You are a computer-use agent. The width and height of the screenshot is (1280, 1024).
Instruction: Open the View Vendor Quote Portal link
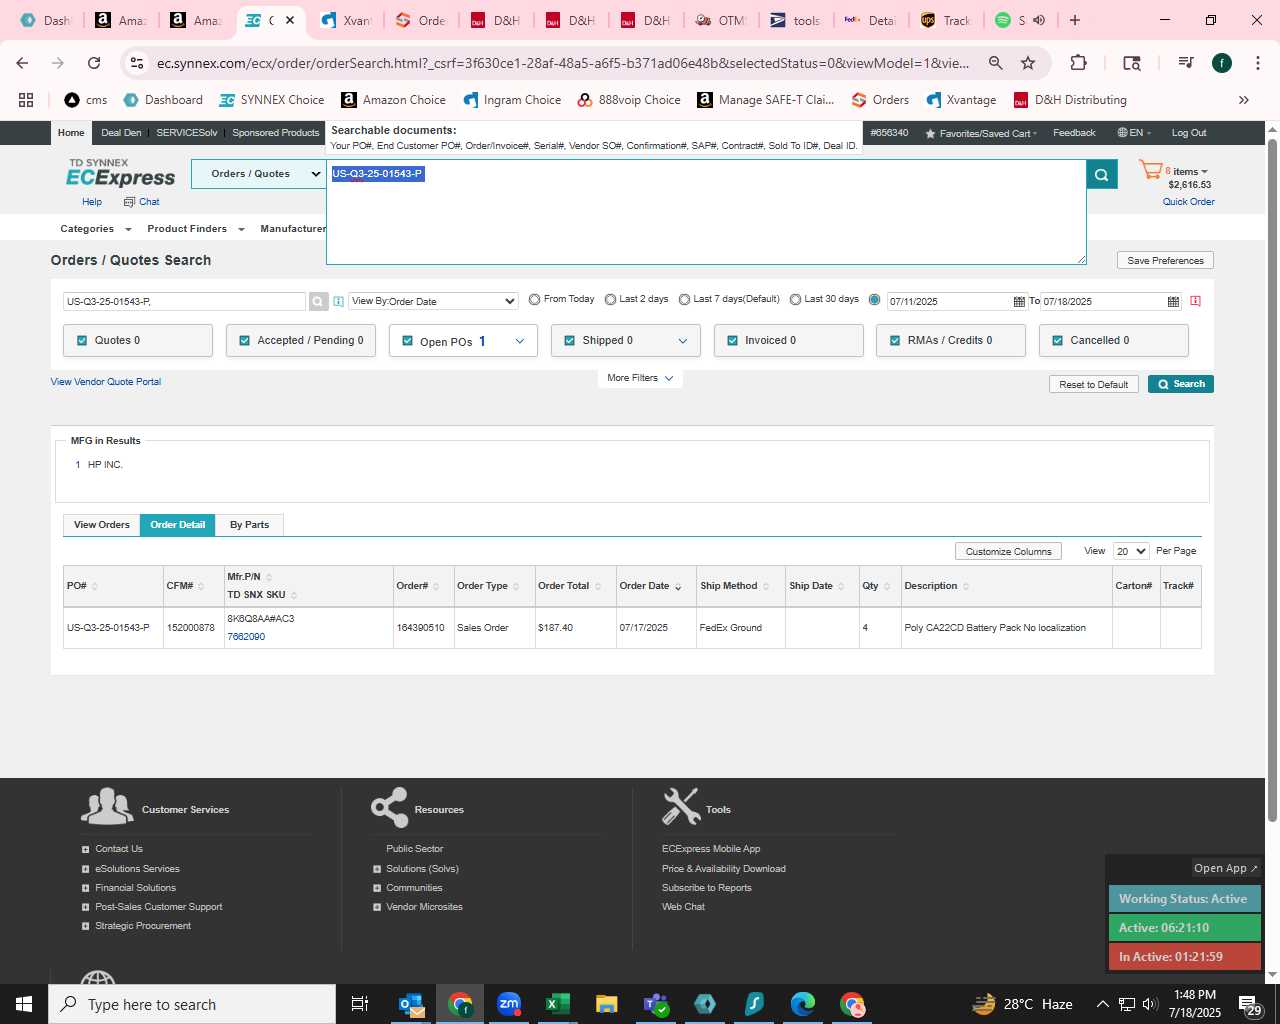[x=106, y=382]
